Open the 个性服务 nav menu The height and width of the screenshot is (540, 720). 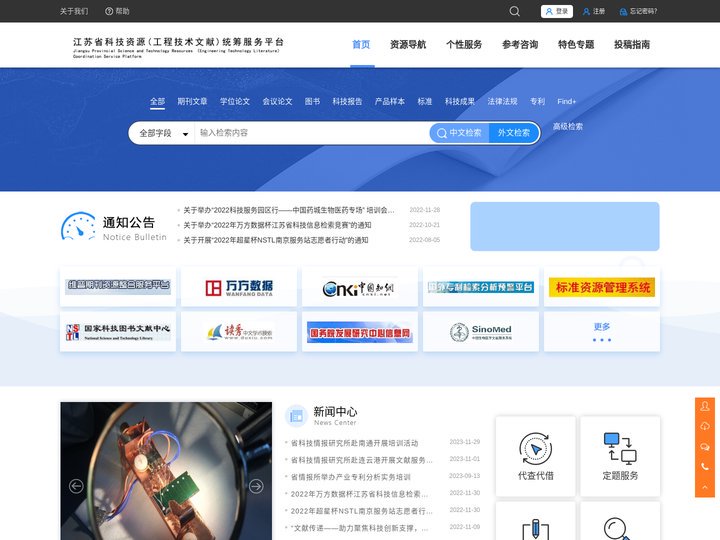(x=464, y=45)
